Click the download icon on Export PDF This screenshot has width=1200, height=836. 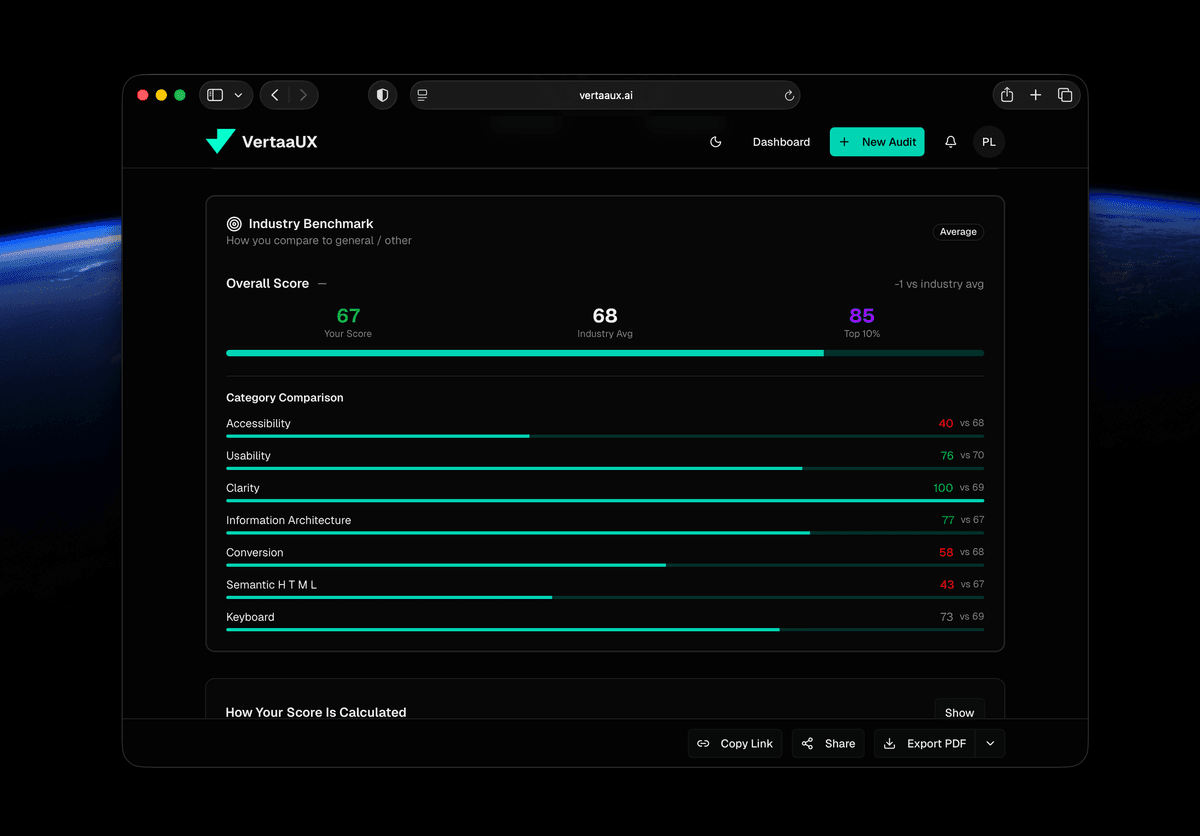pos(890,743)
